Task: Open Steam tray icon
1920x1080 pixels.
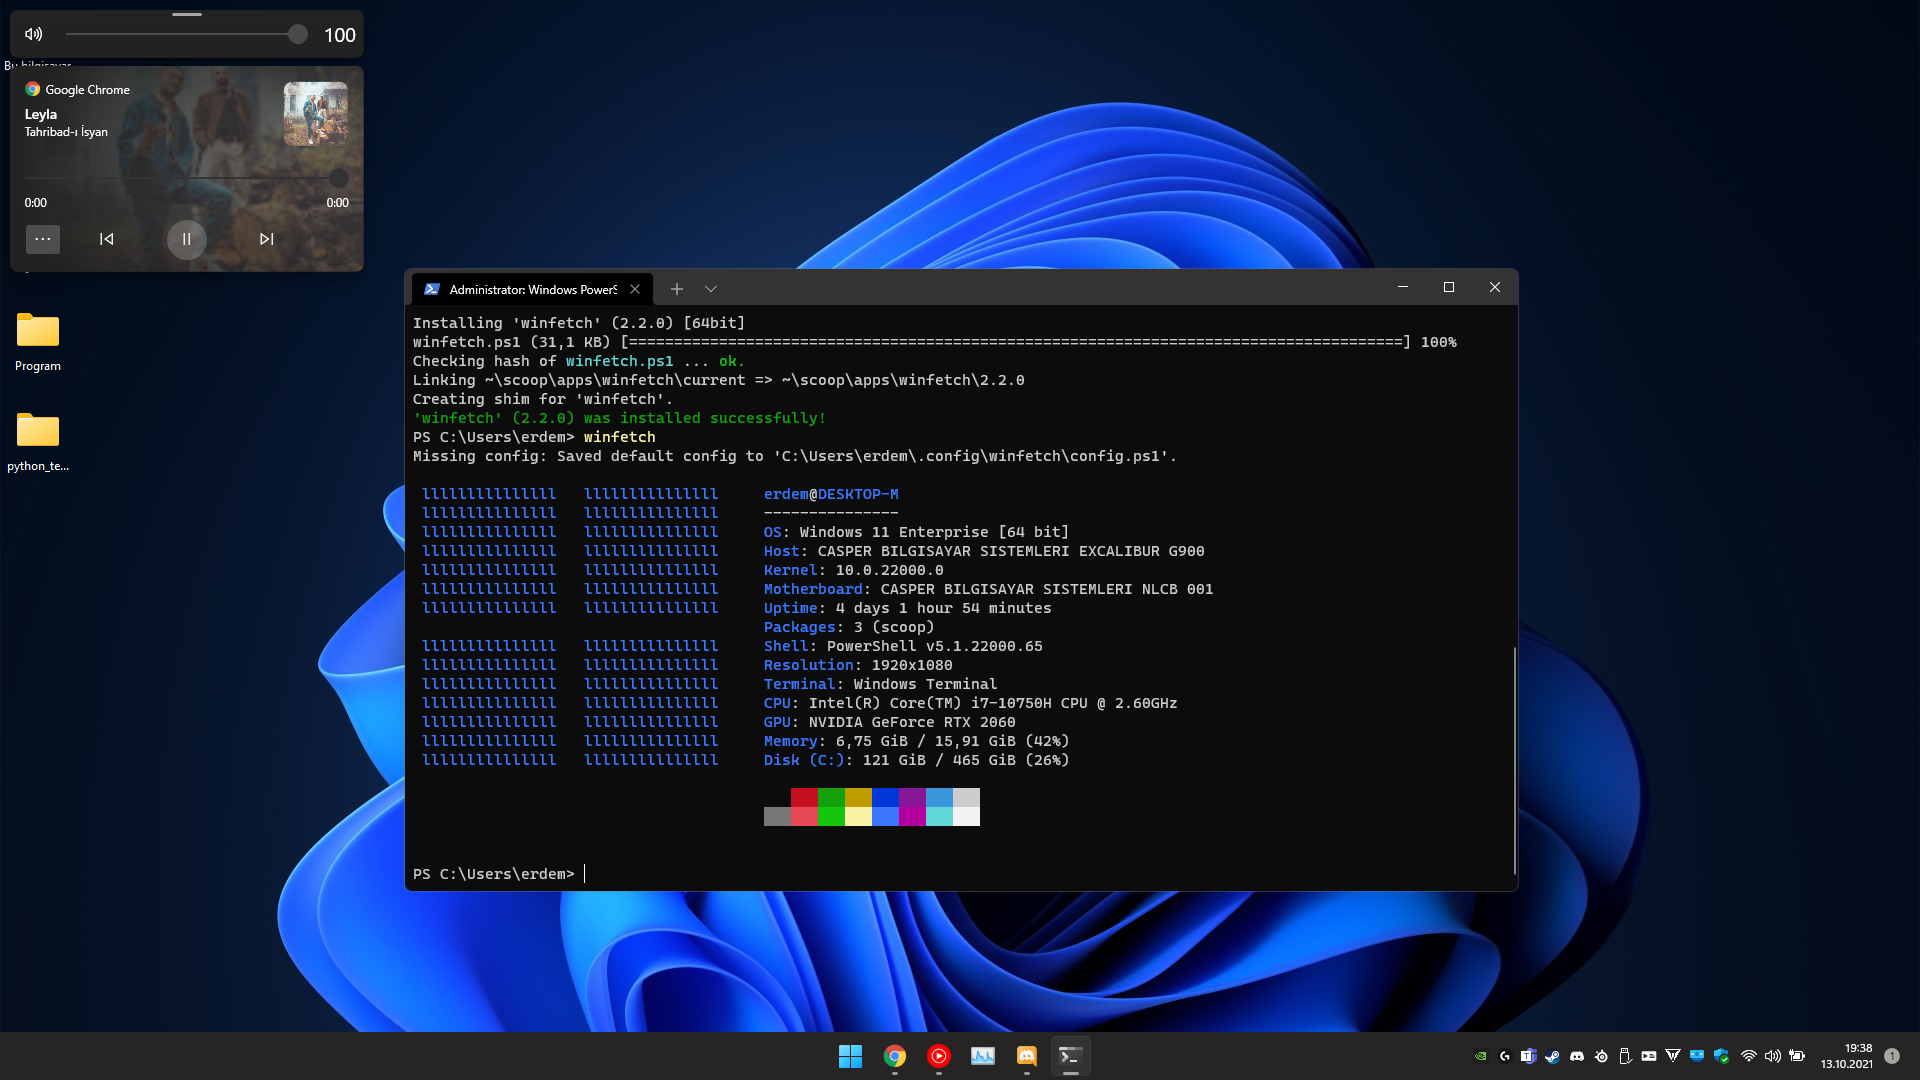Action: (x=1552, y=1056)
